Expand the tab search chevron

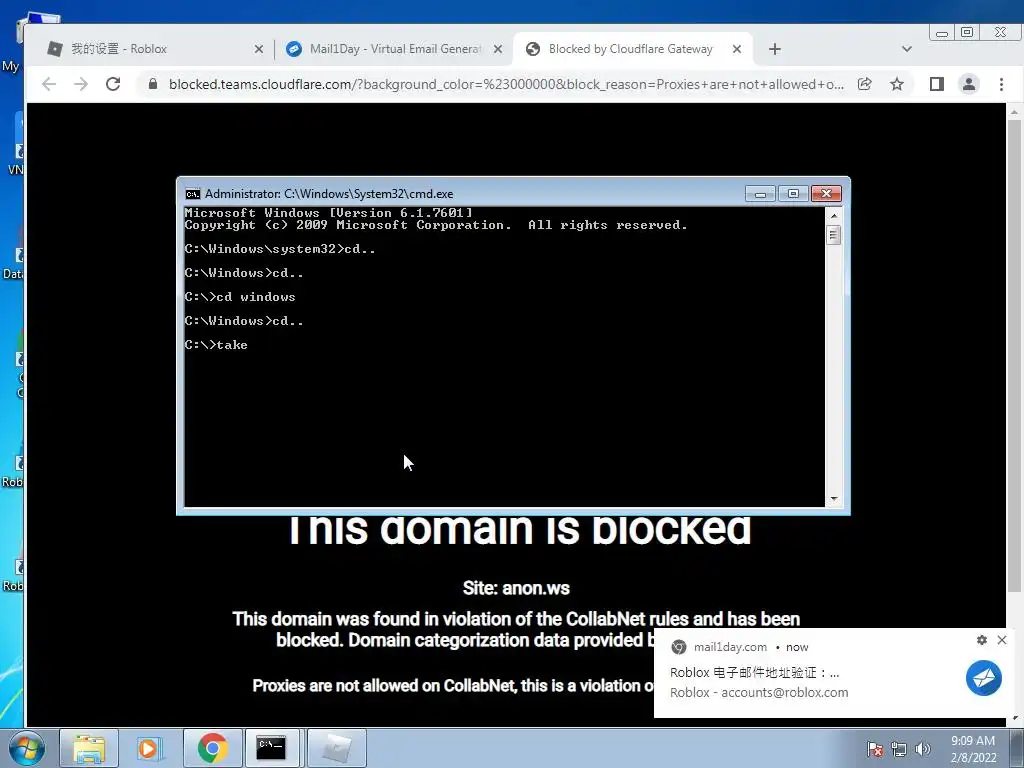pos(906,49)
